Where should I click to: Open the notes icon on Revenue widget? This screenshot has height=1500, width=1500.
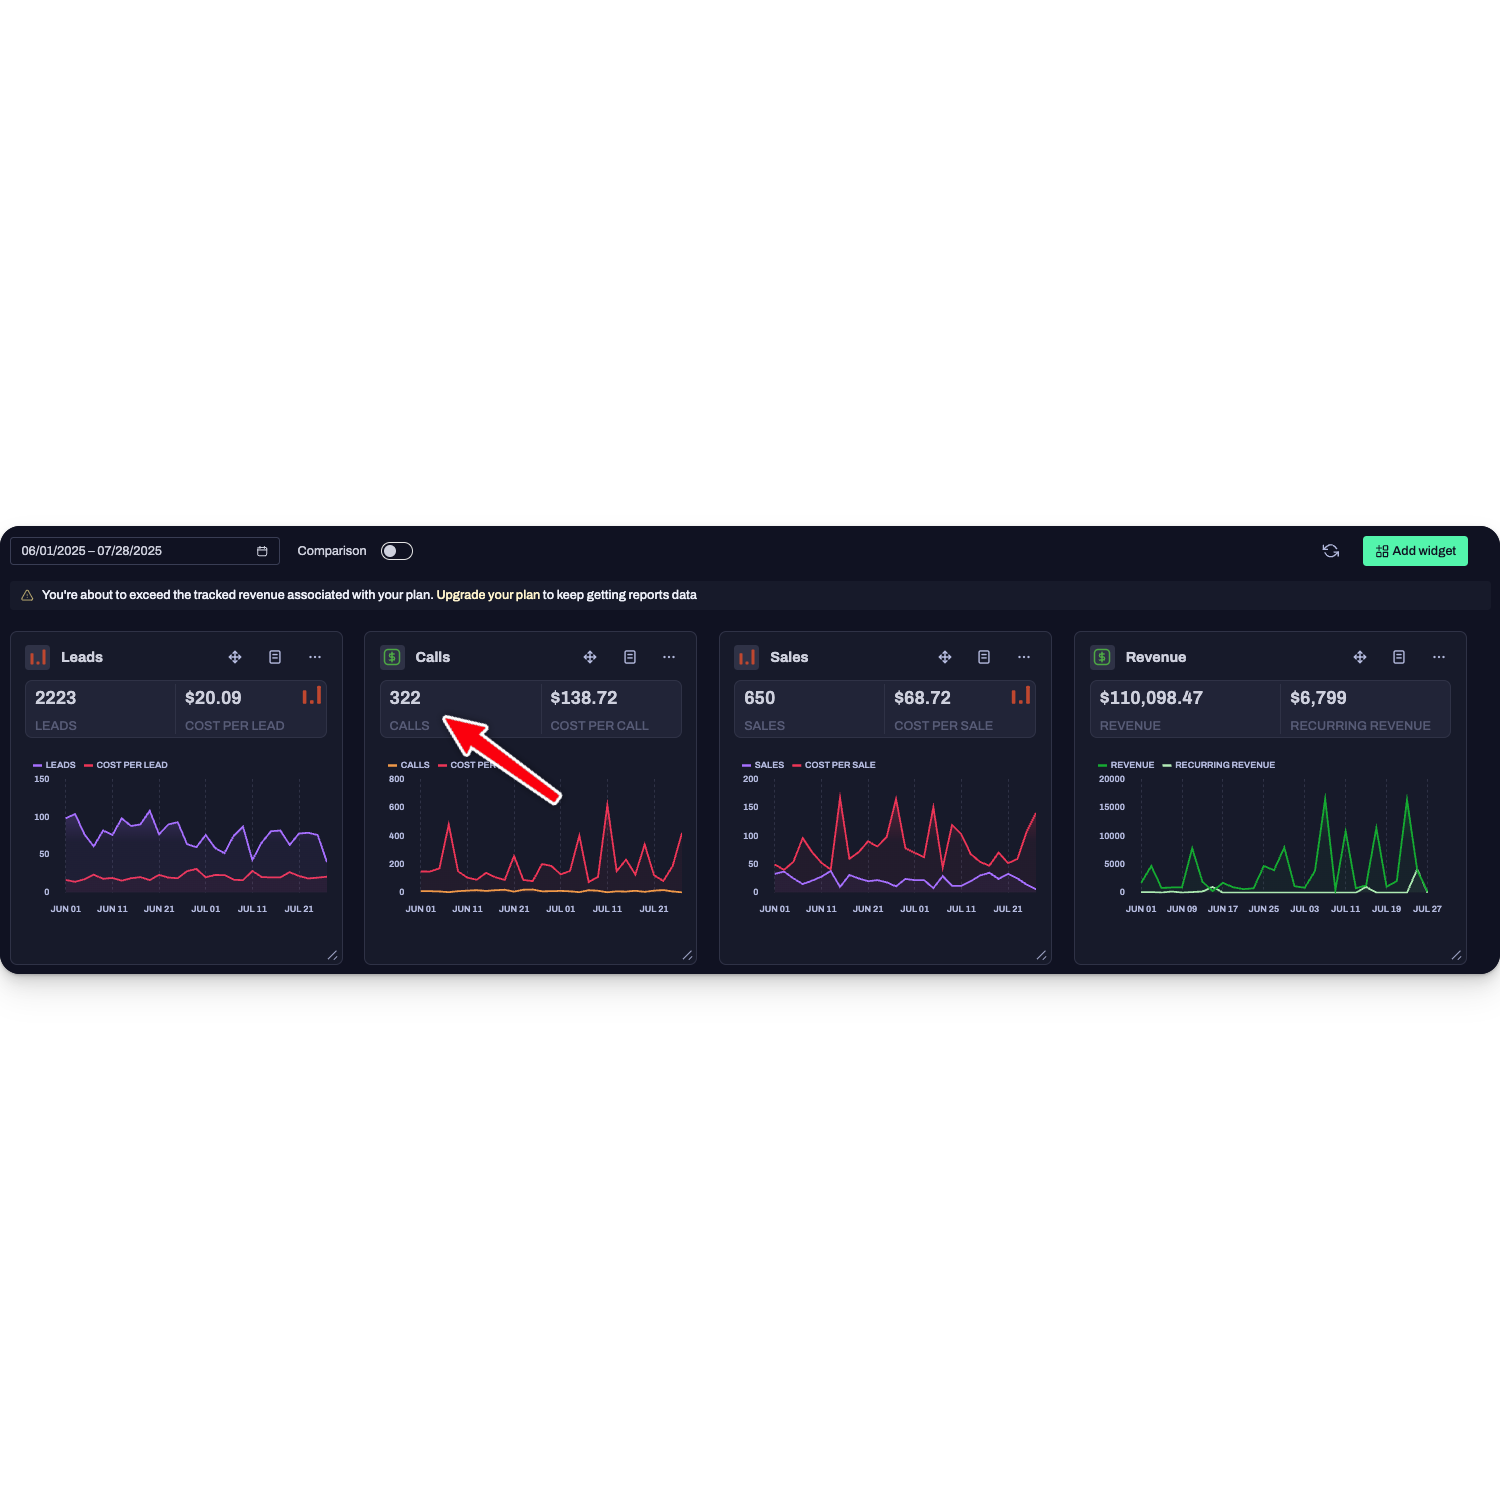pos(1399,657)
